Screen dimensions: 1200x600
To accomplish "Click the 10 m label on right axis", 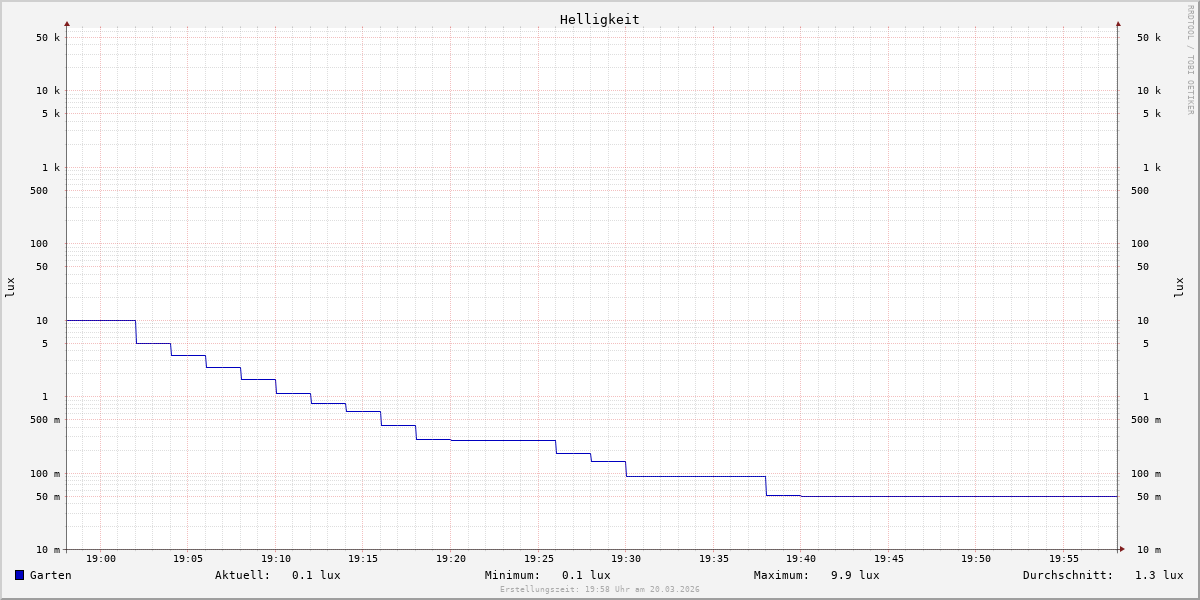I will point(1149,550).
